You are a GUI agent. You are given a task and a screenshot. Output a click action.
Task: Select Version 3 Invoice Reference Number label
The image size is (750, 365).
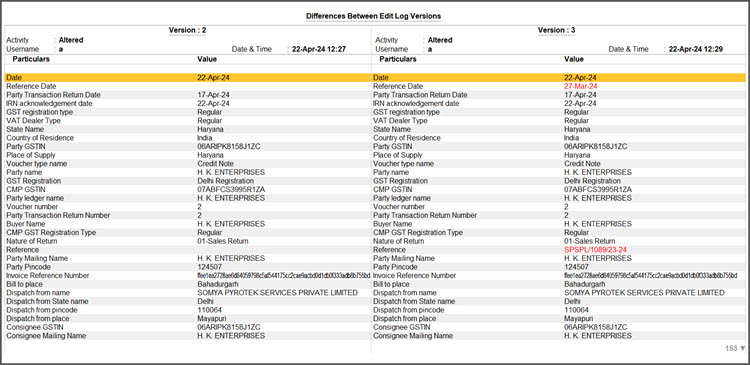point(415,276)
